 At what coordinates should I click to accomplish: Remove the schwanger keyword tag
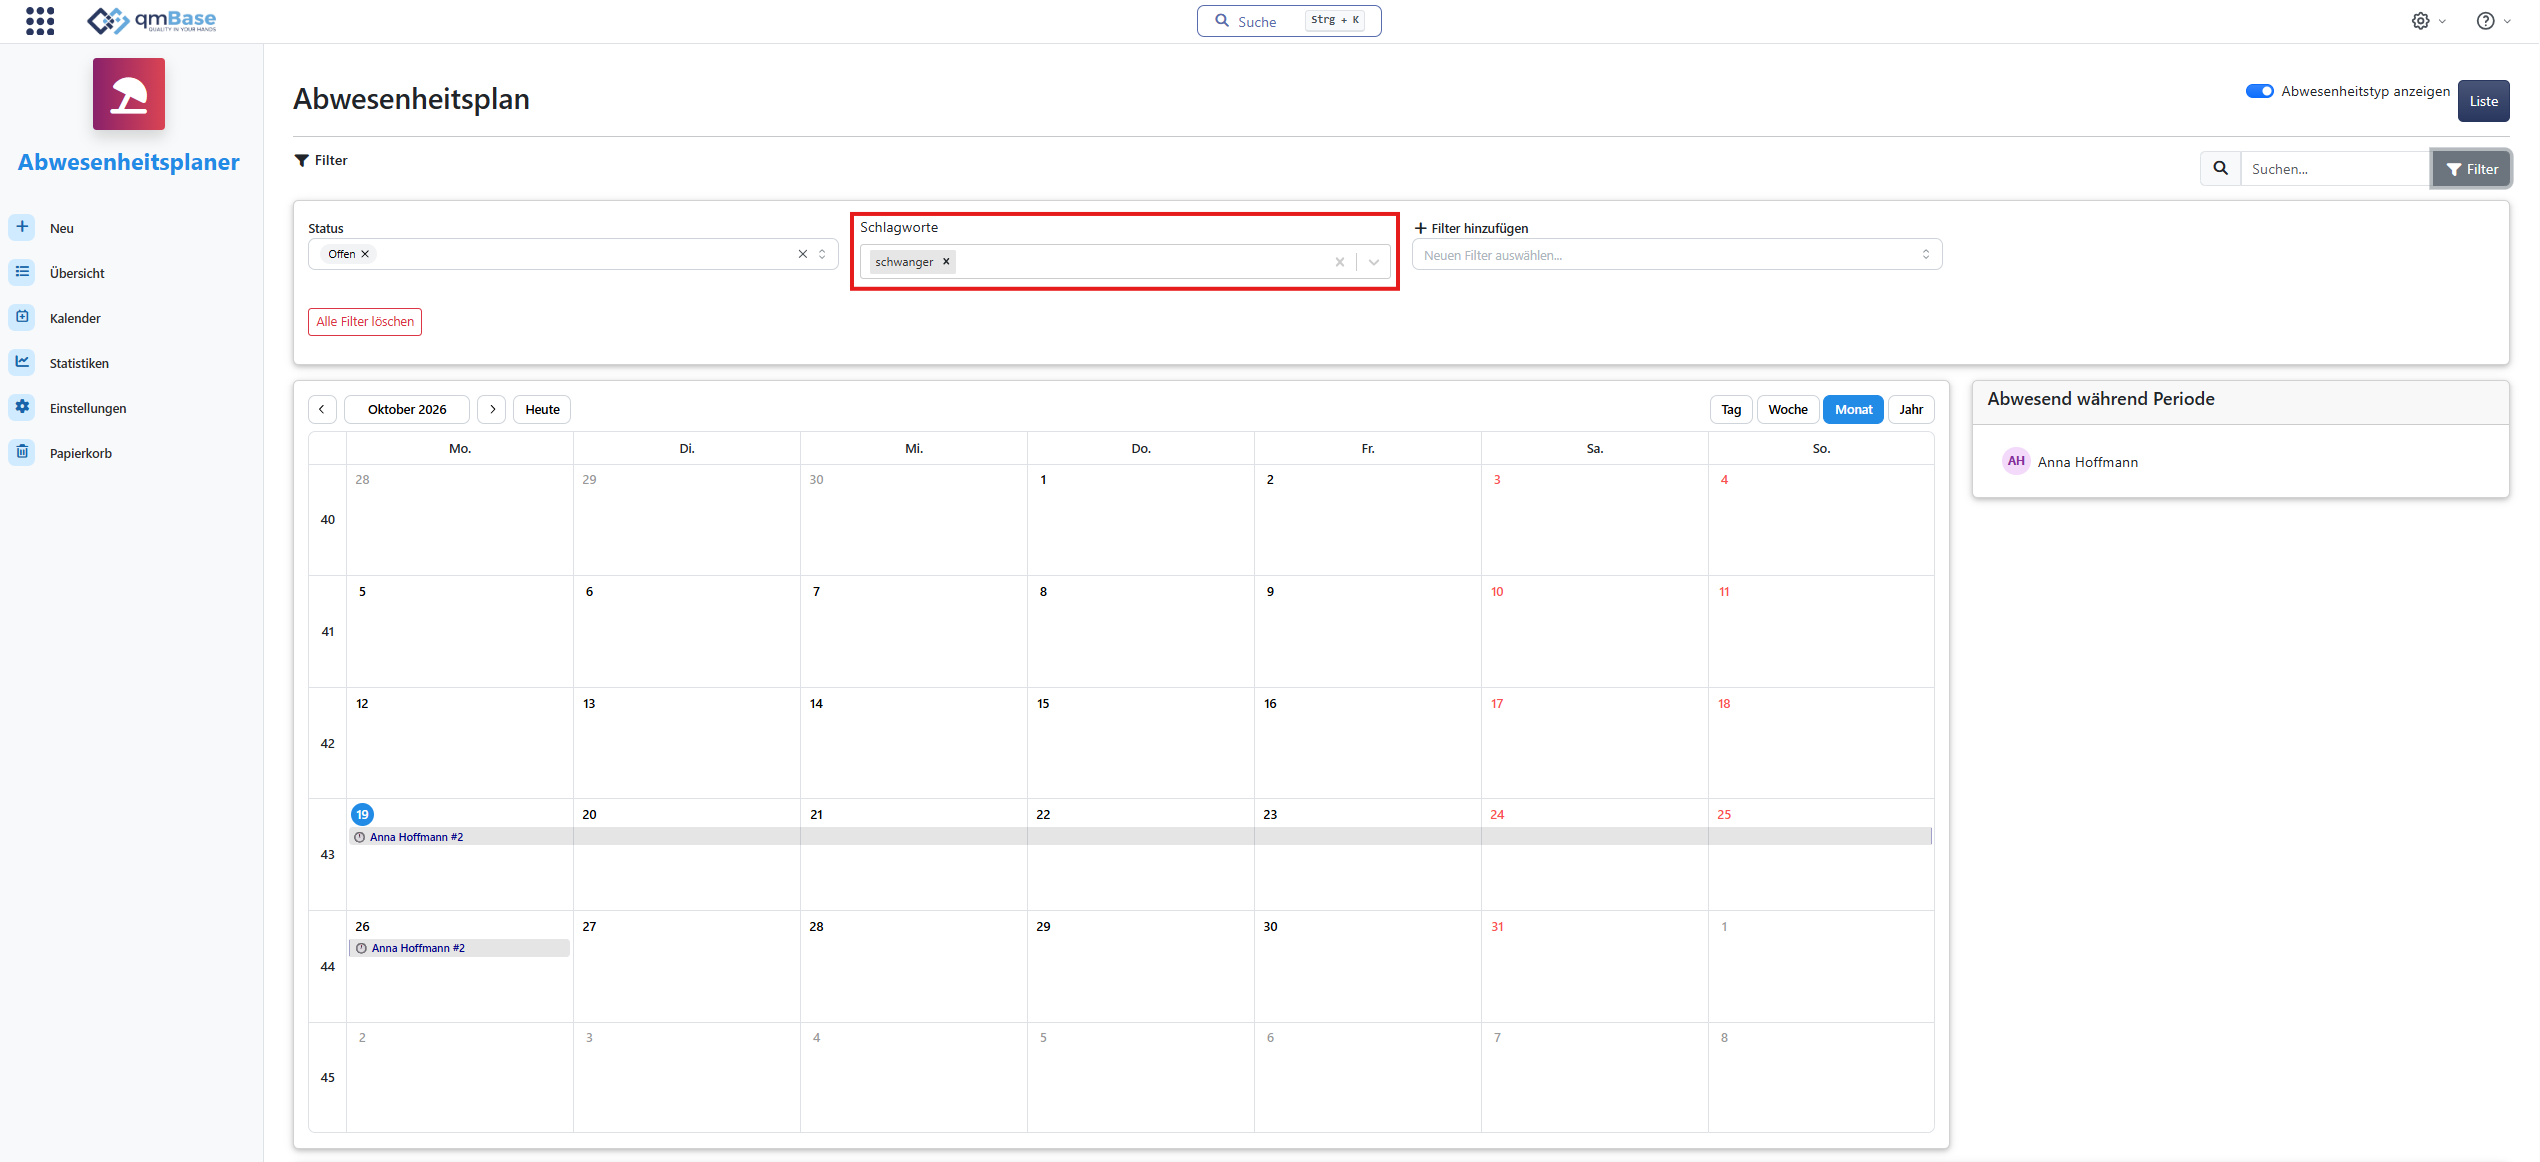point(946,262)
